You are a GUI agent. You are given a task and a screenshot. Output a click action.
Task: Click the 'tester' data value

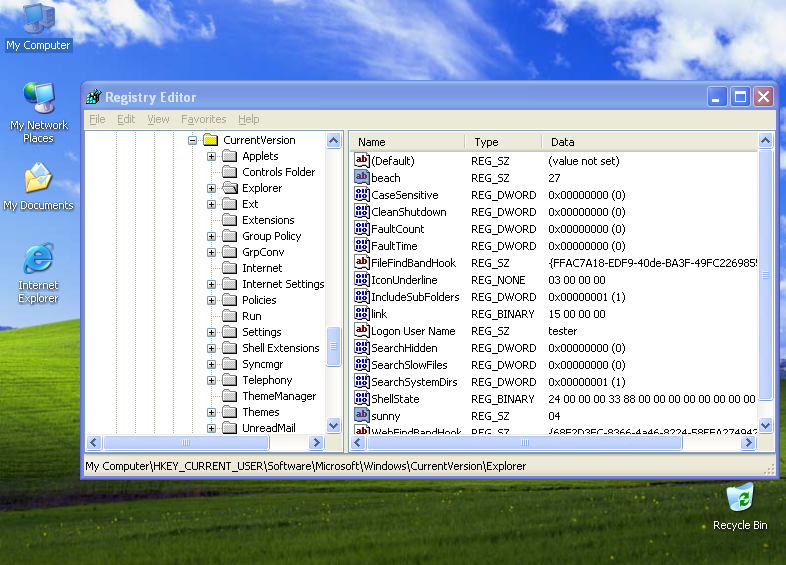[562, 331]
